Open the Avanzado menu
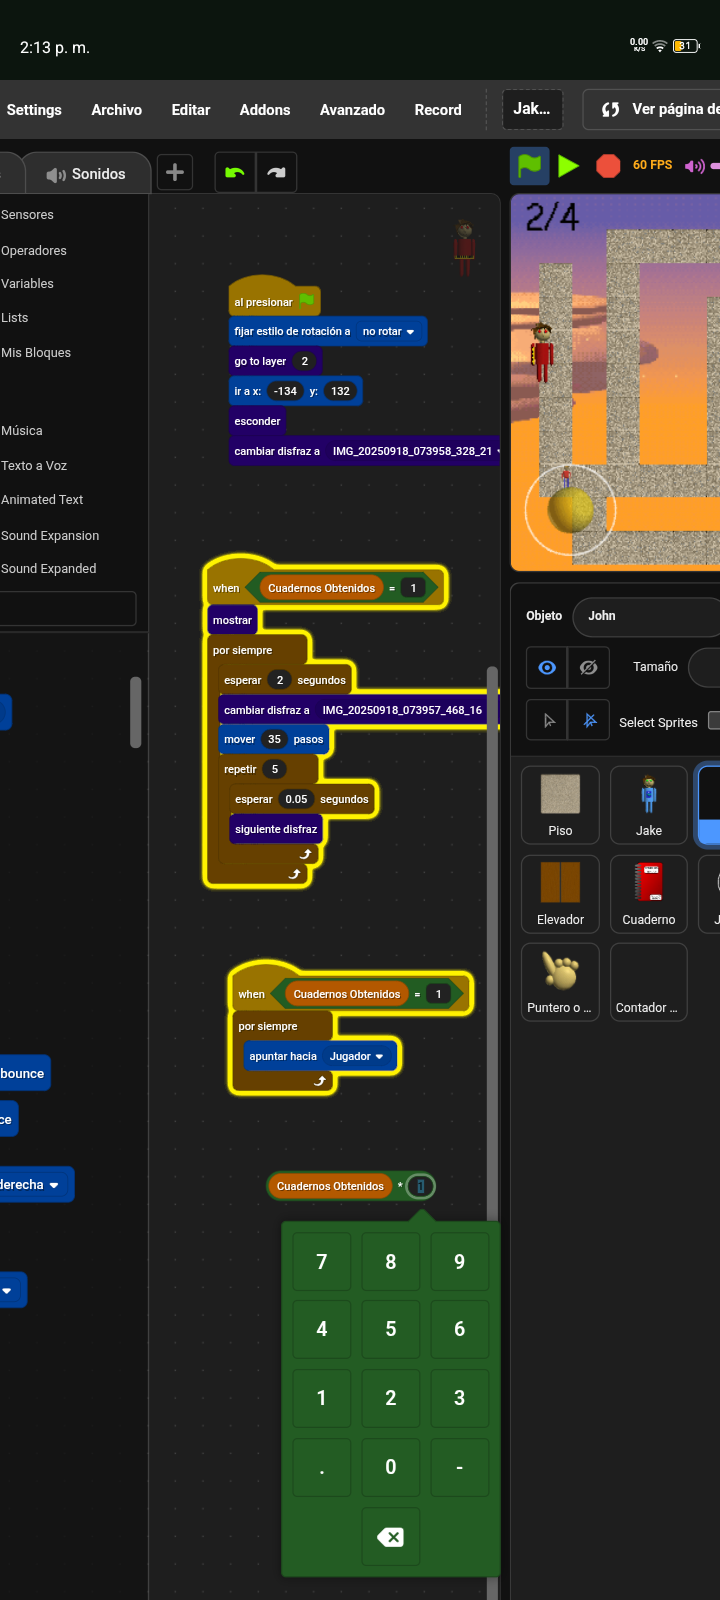Viewport: 720px width, 1600px height. 352,110
